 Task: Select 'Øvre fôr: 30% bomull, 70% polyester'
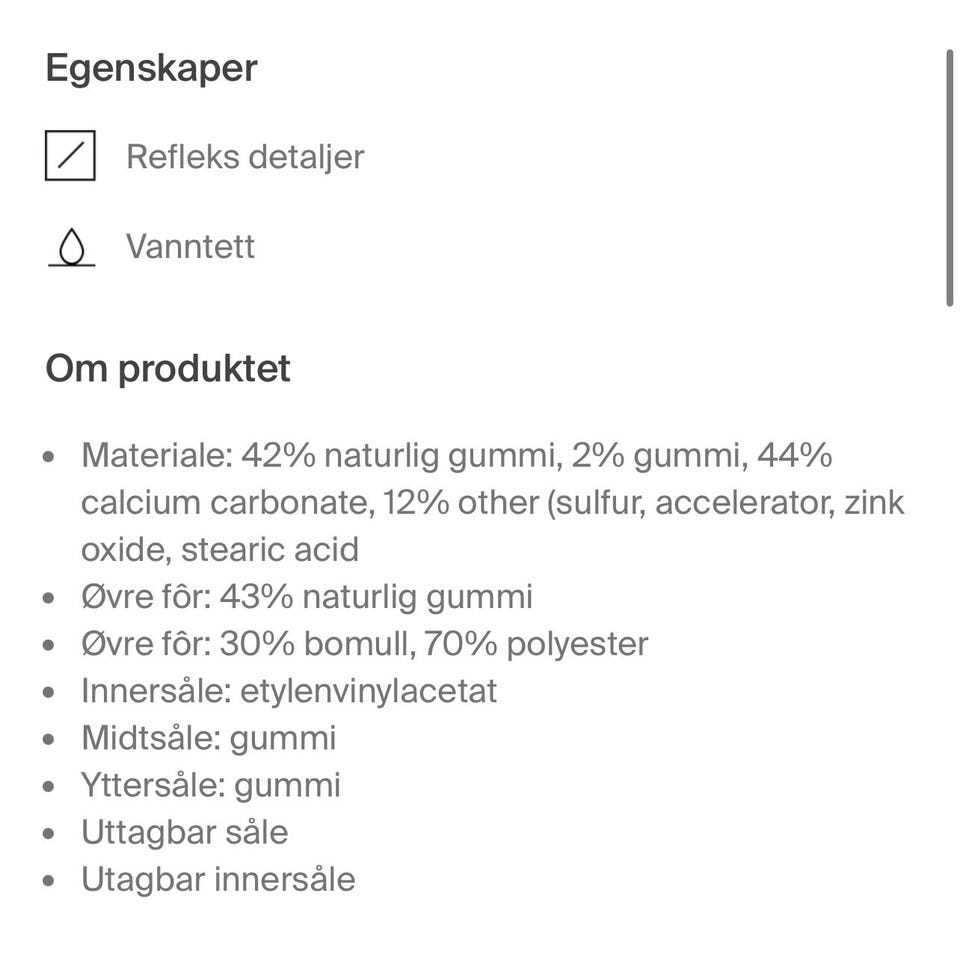coord(364,644)
